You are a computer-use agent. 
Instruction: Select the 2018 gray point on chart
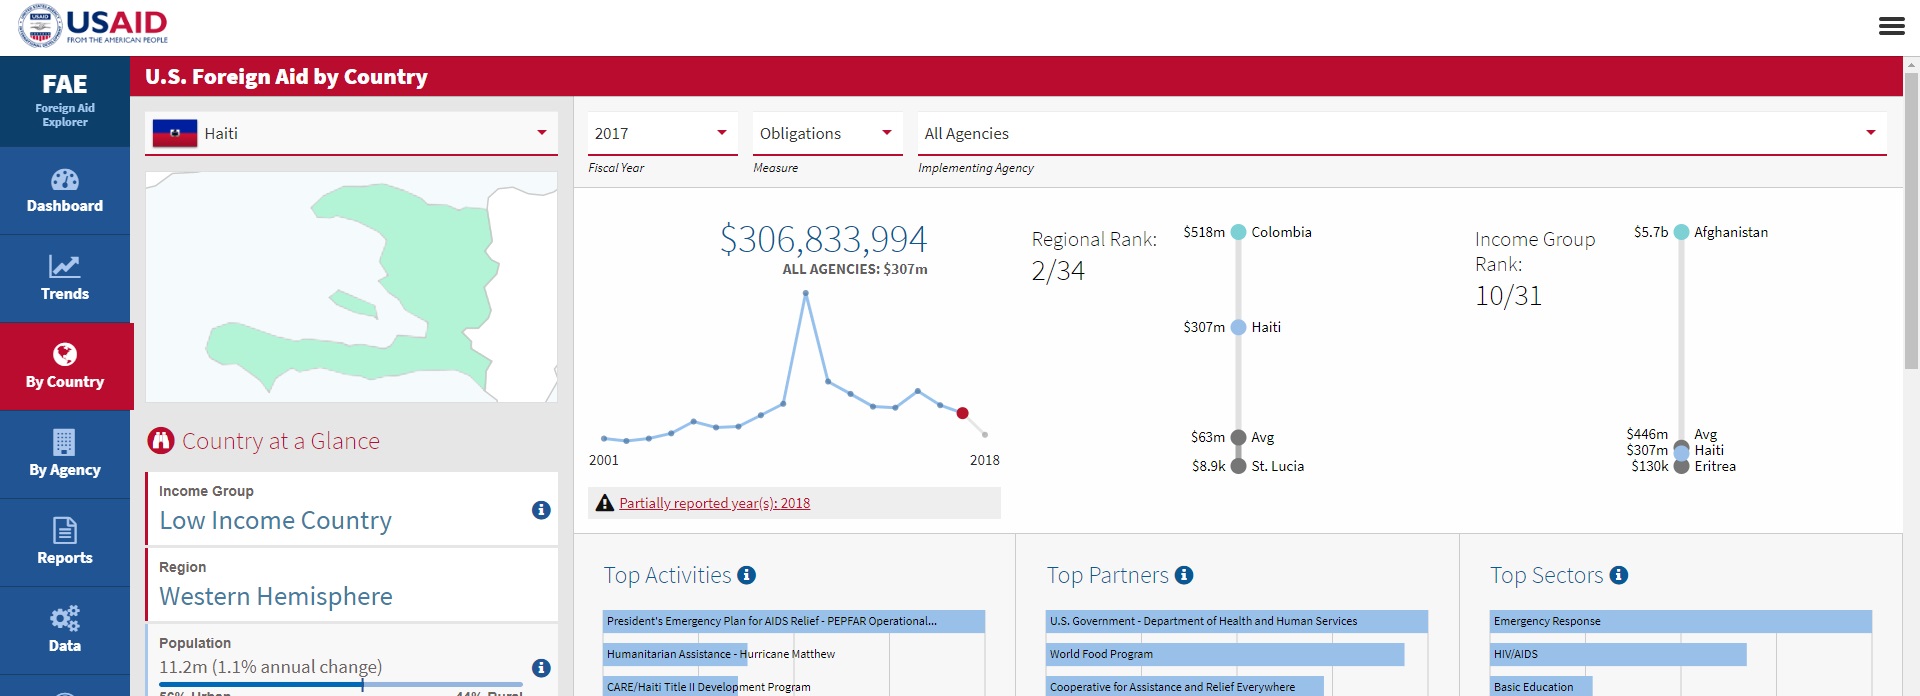985,434
